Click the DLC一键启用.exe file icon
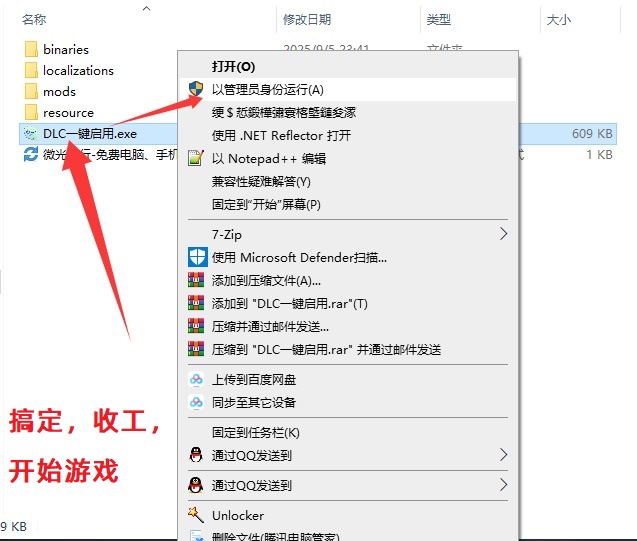This screenshot has width=637, height=541. pyautogui.click(x=30, y=134)
